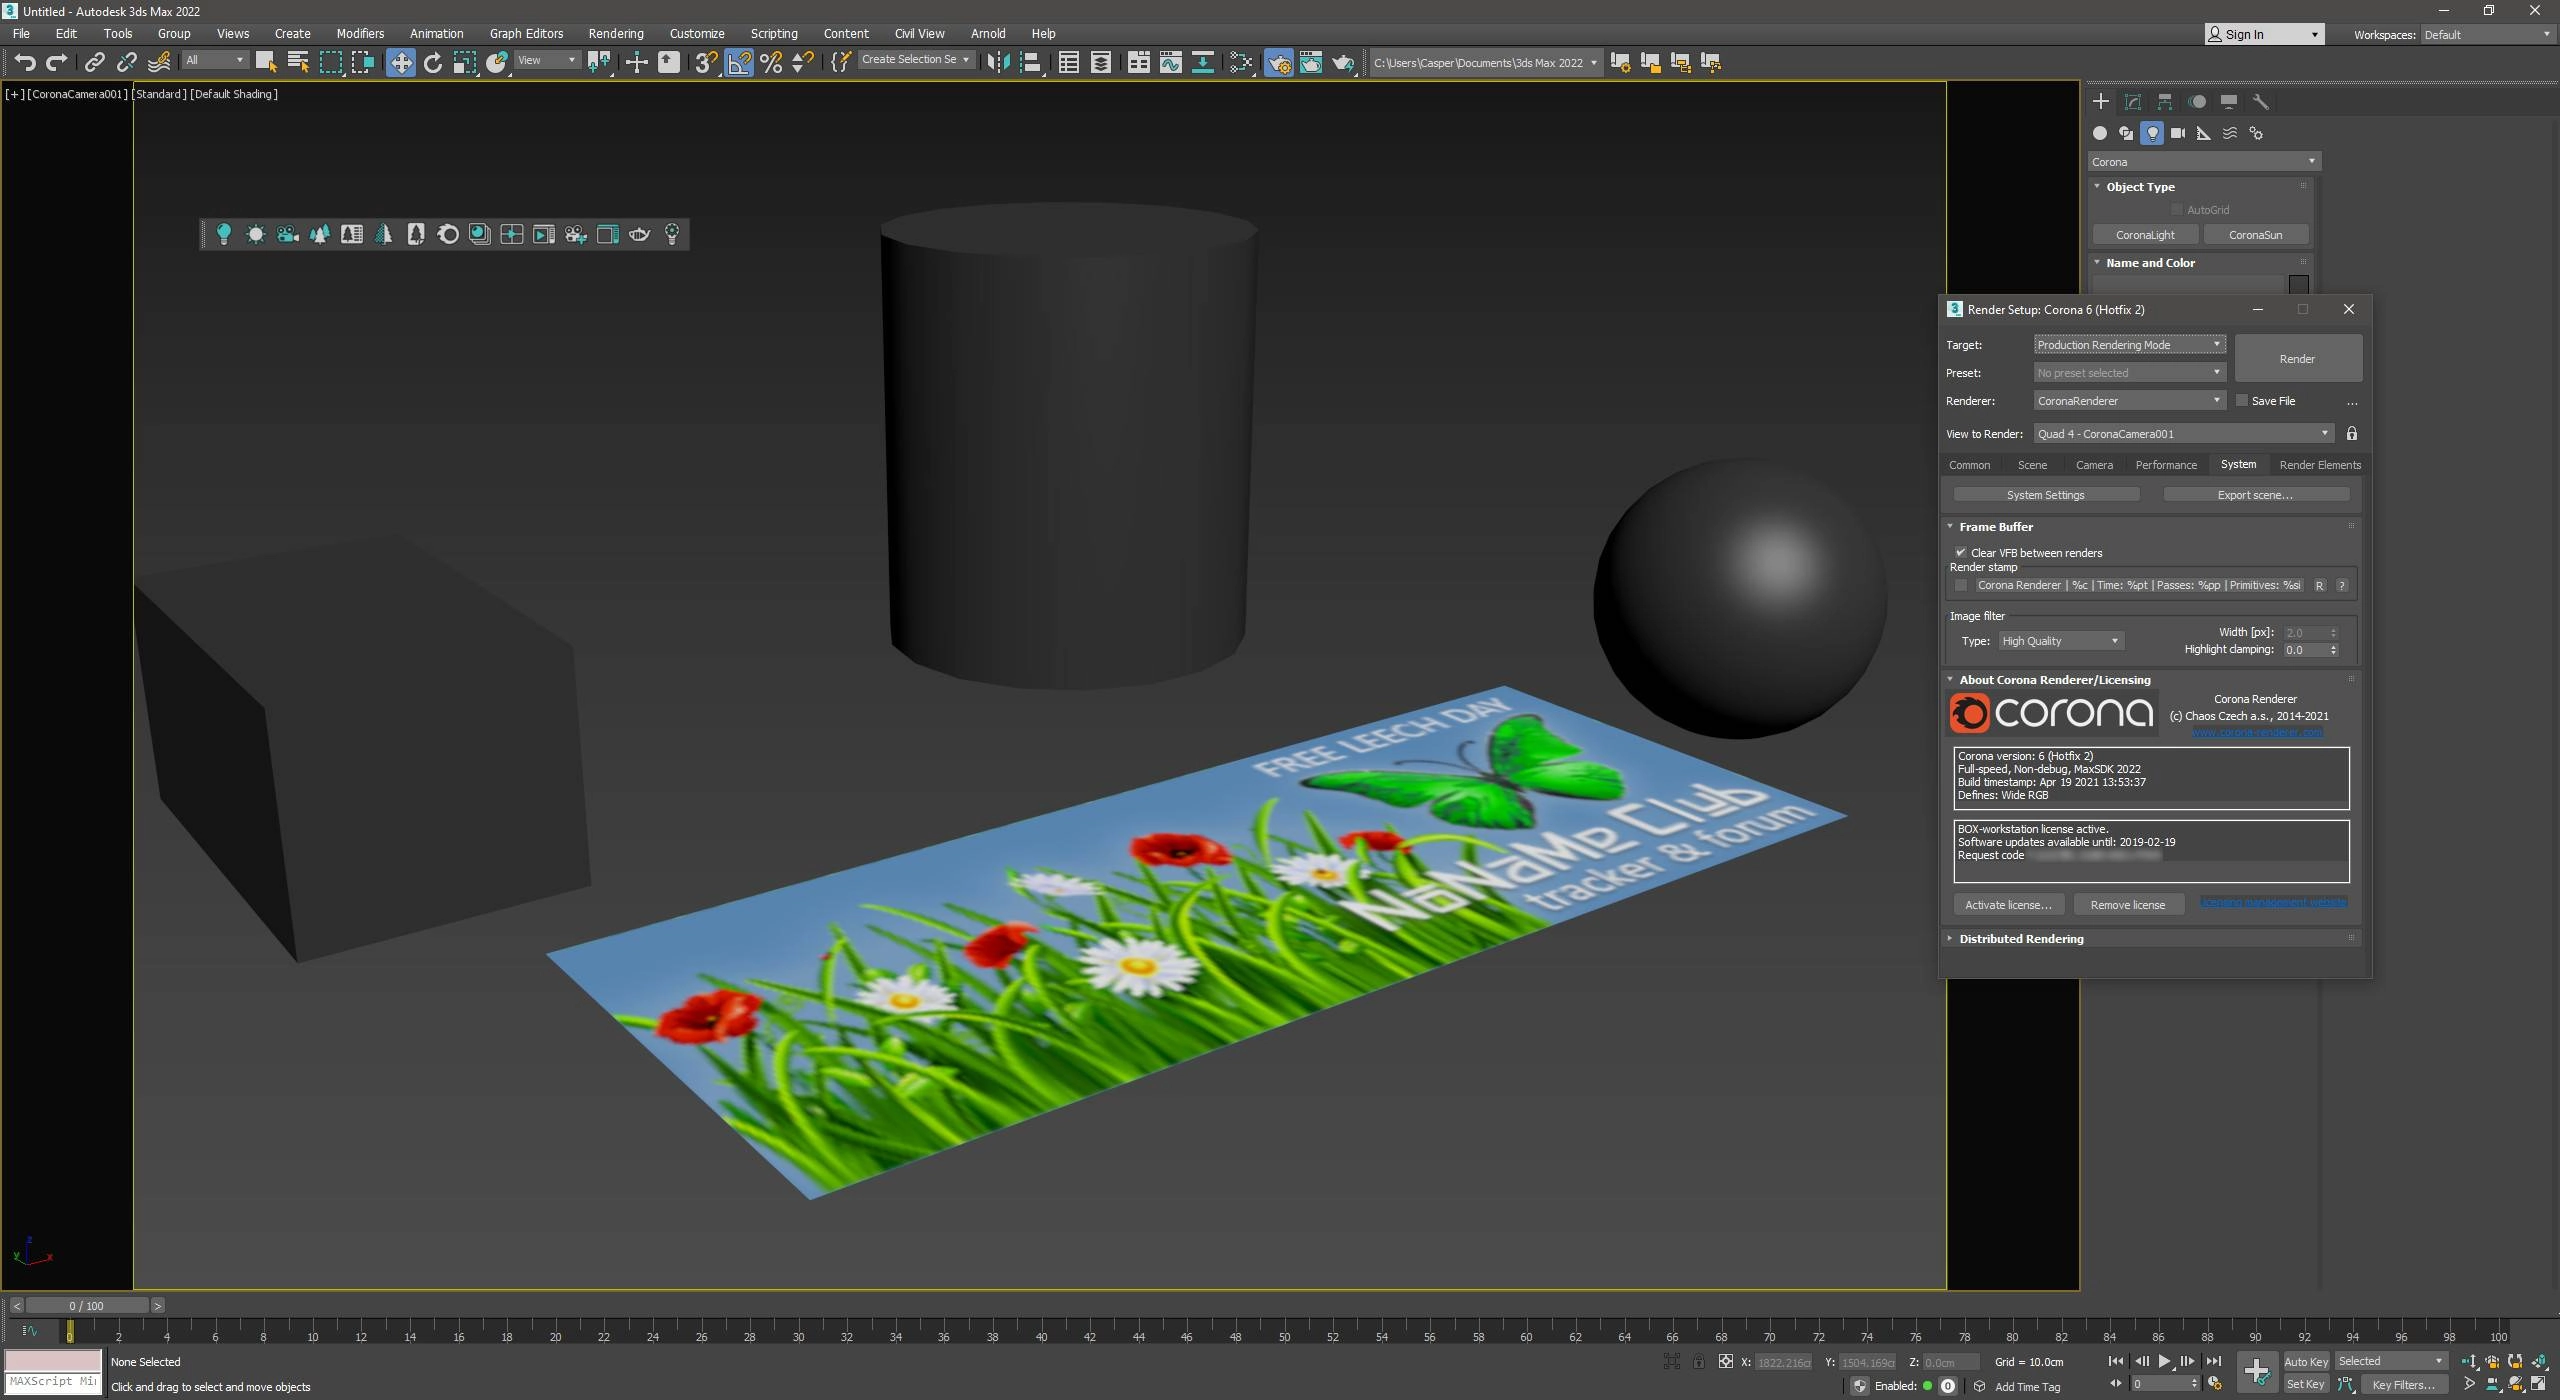This screenshot has height=1400, width=2560.
Task: Open selection filter All dropdown
Action: pyautogui.click(x=214, y=60)
